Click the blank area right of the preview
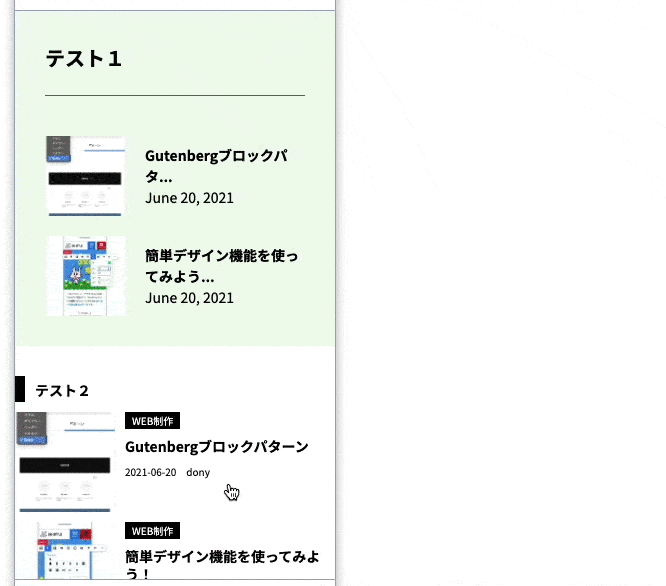Image resolution: width=666 pixels, height=586 pixels. [500, 300]
